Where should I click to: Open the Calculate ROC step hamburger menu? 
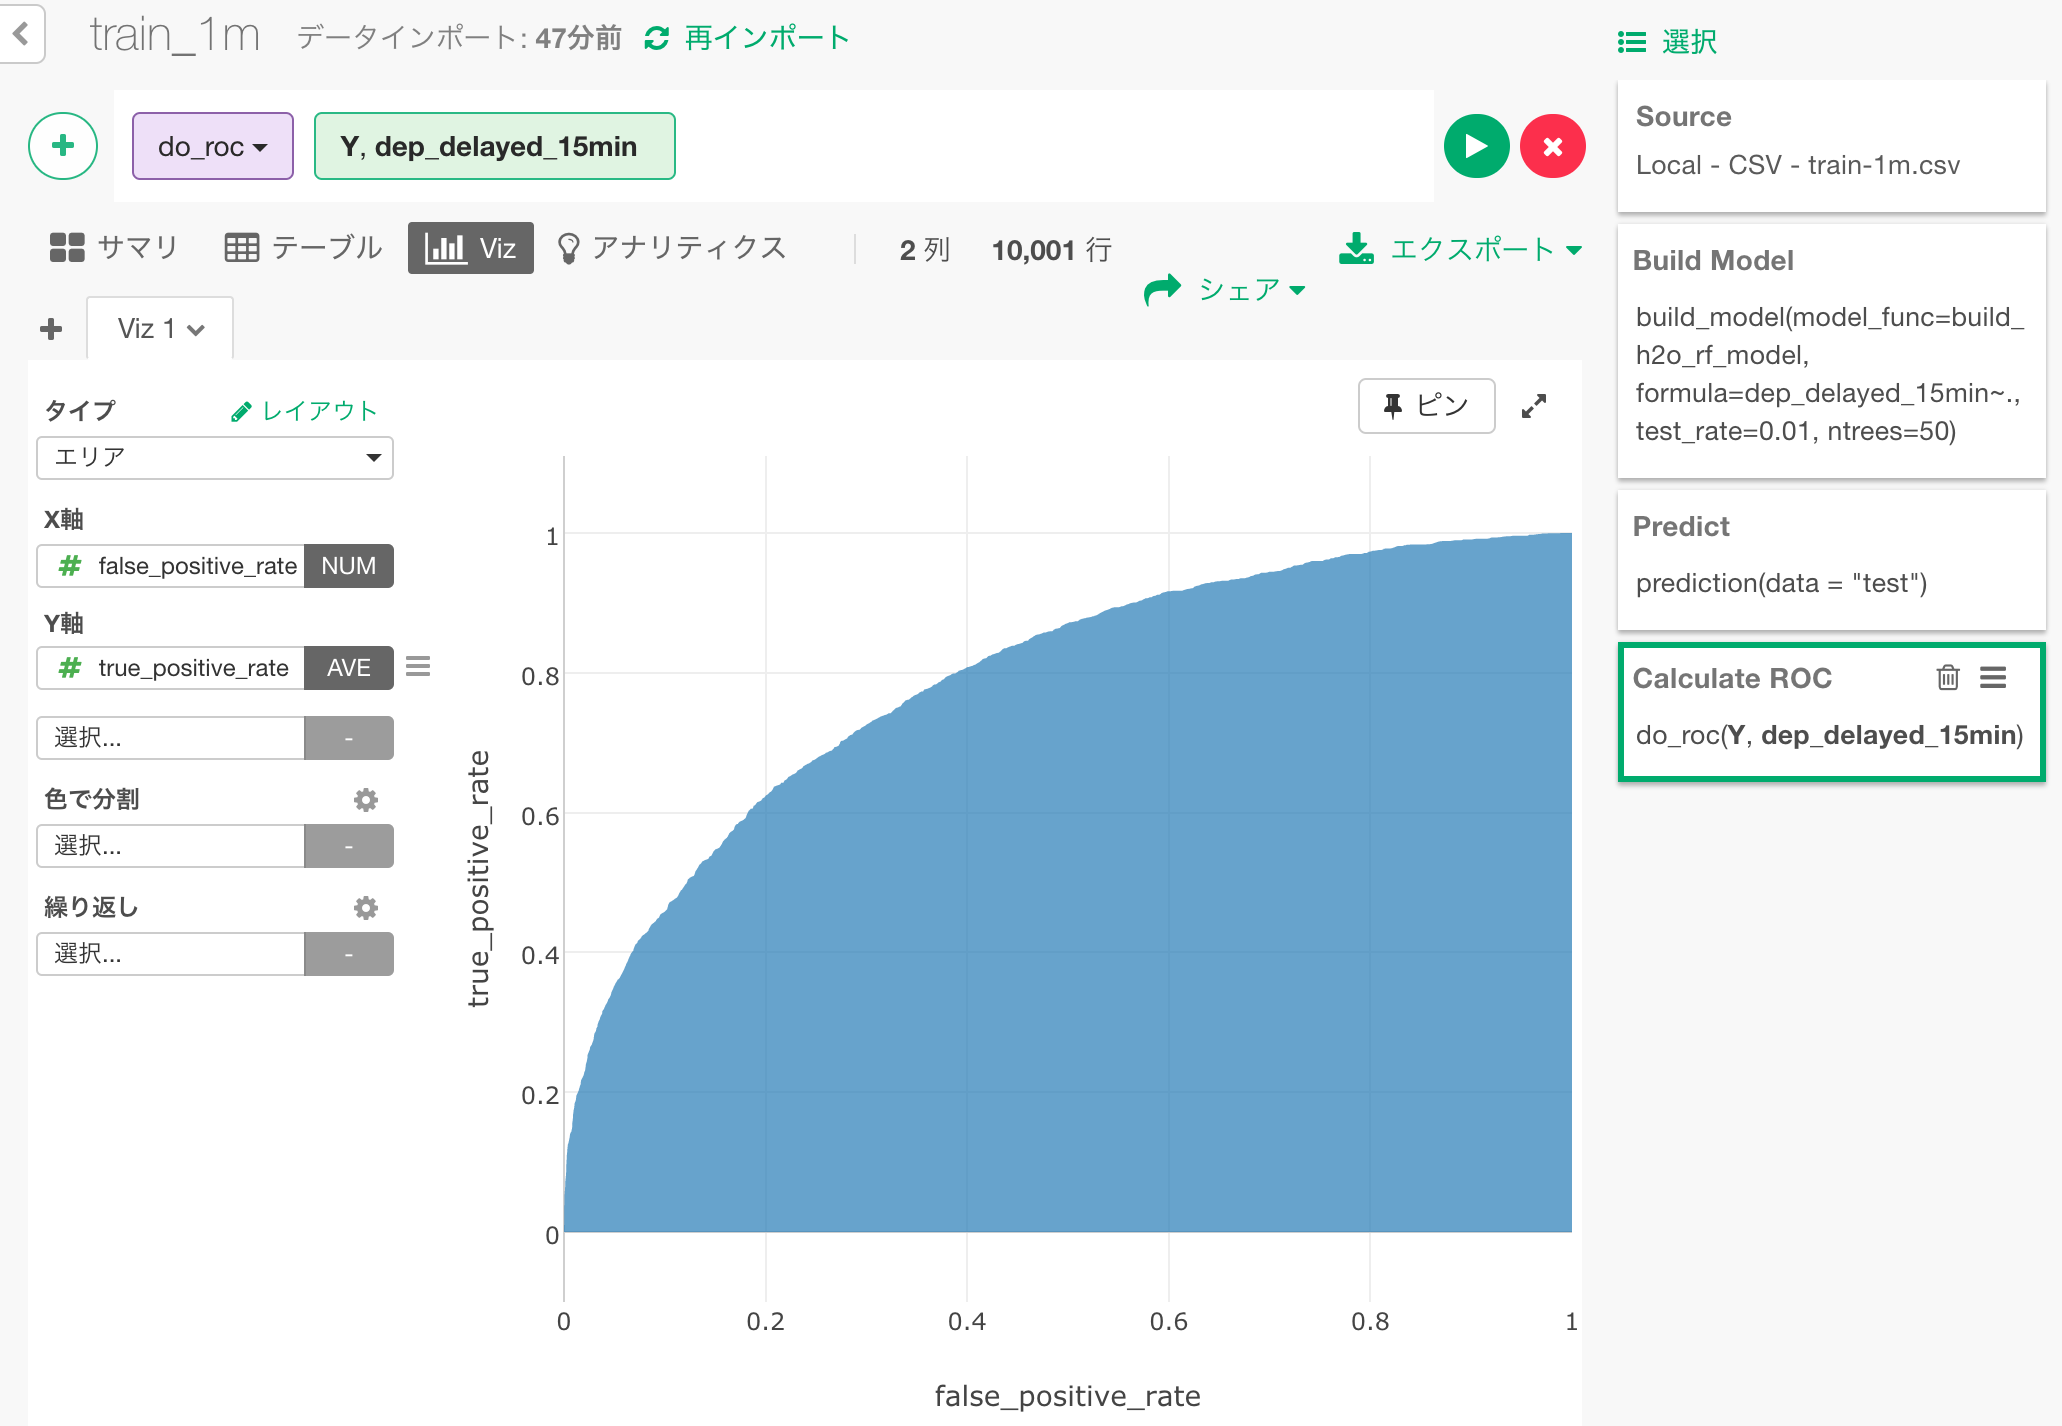(x=1992, y=678)
